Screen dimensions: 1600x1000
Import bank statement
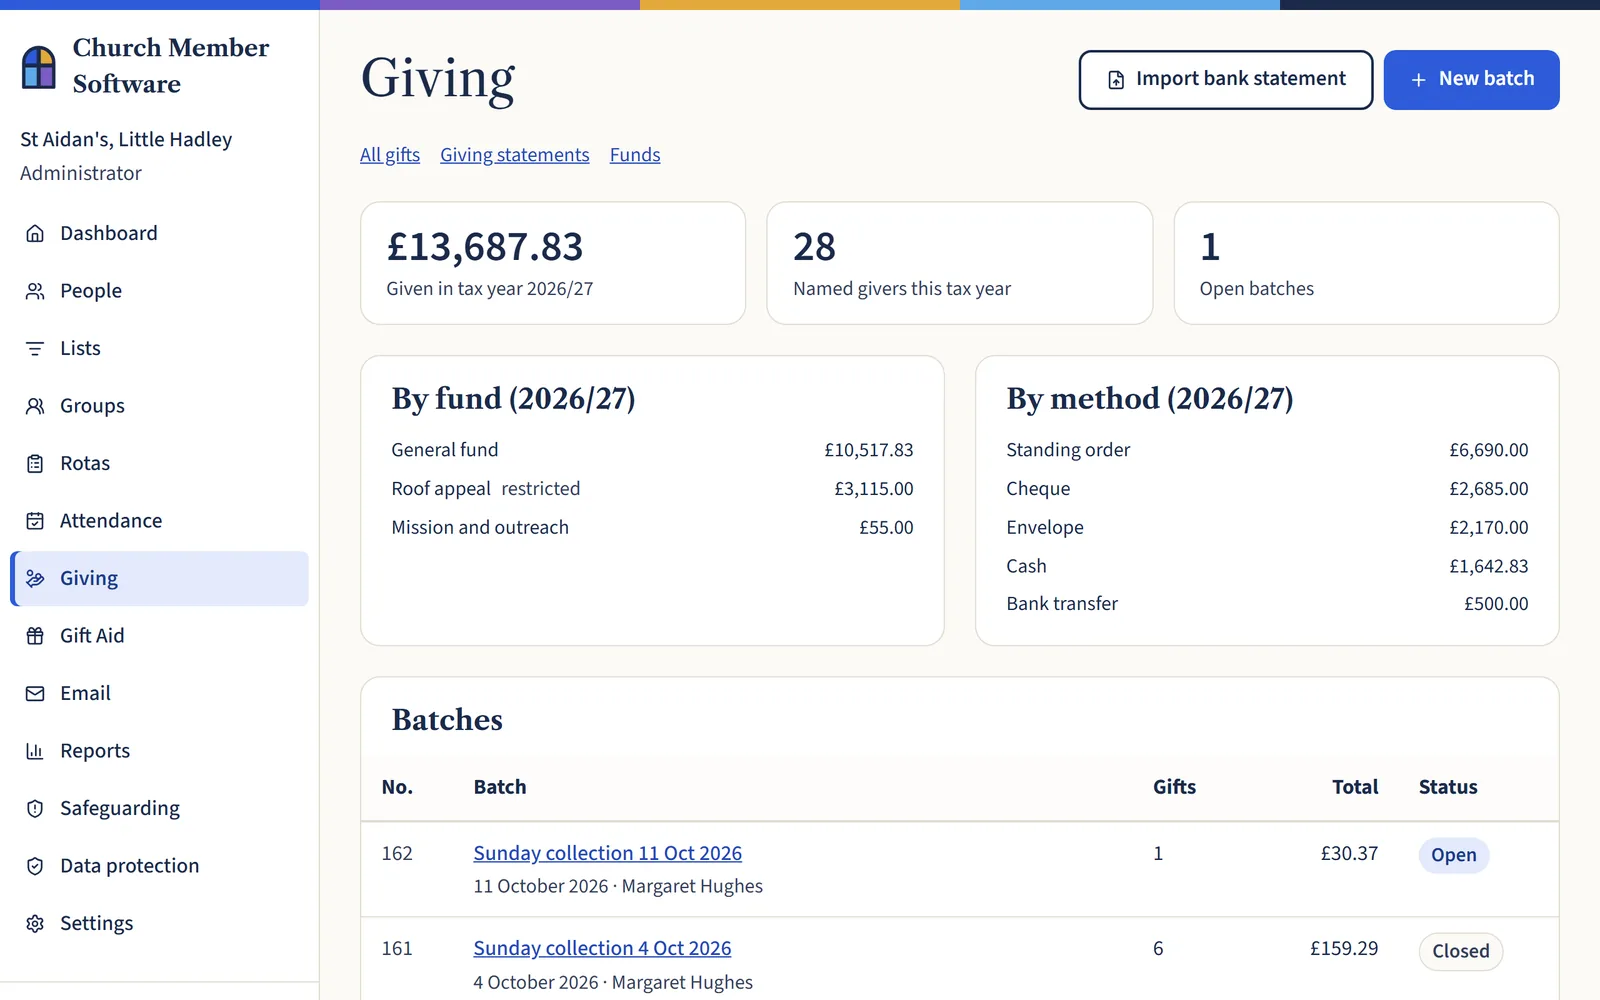point(1226,80)
